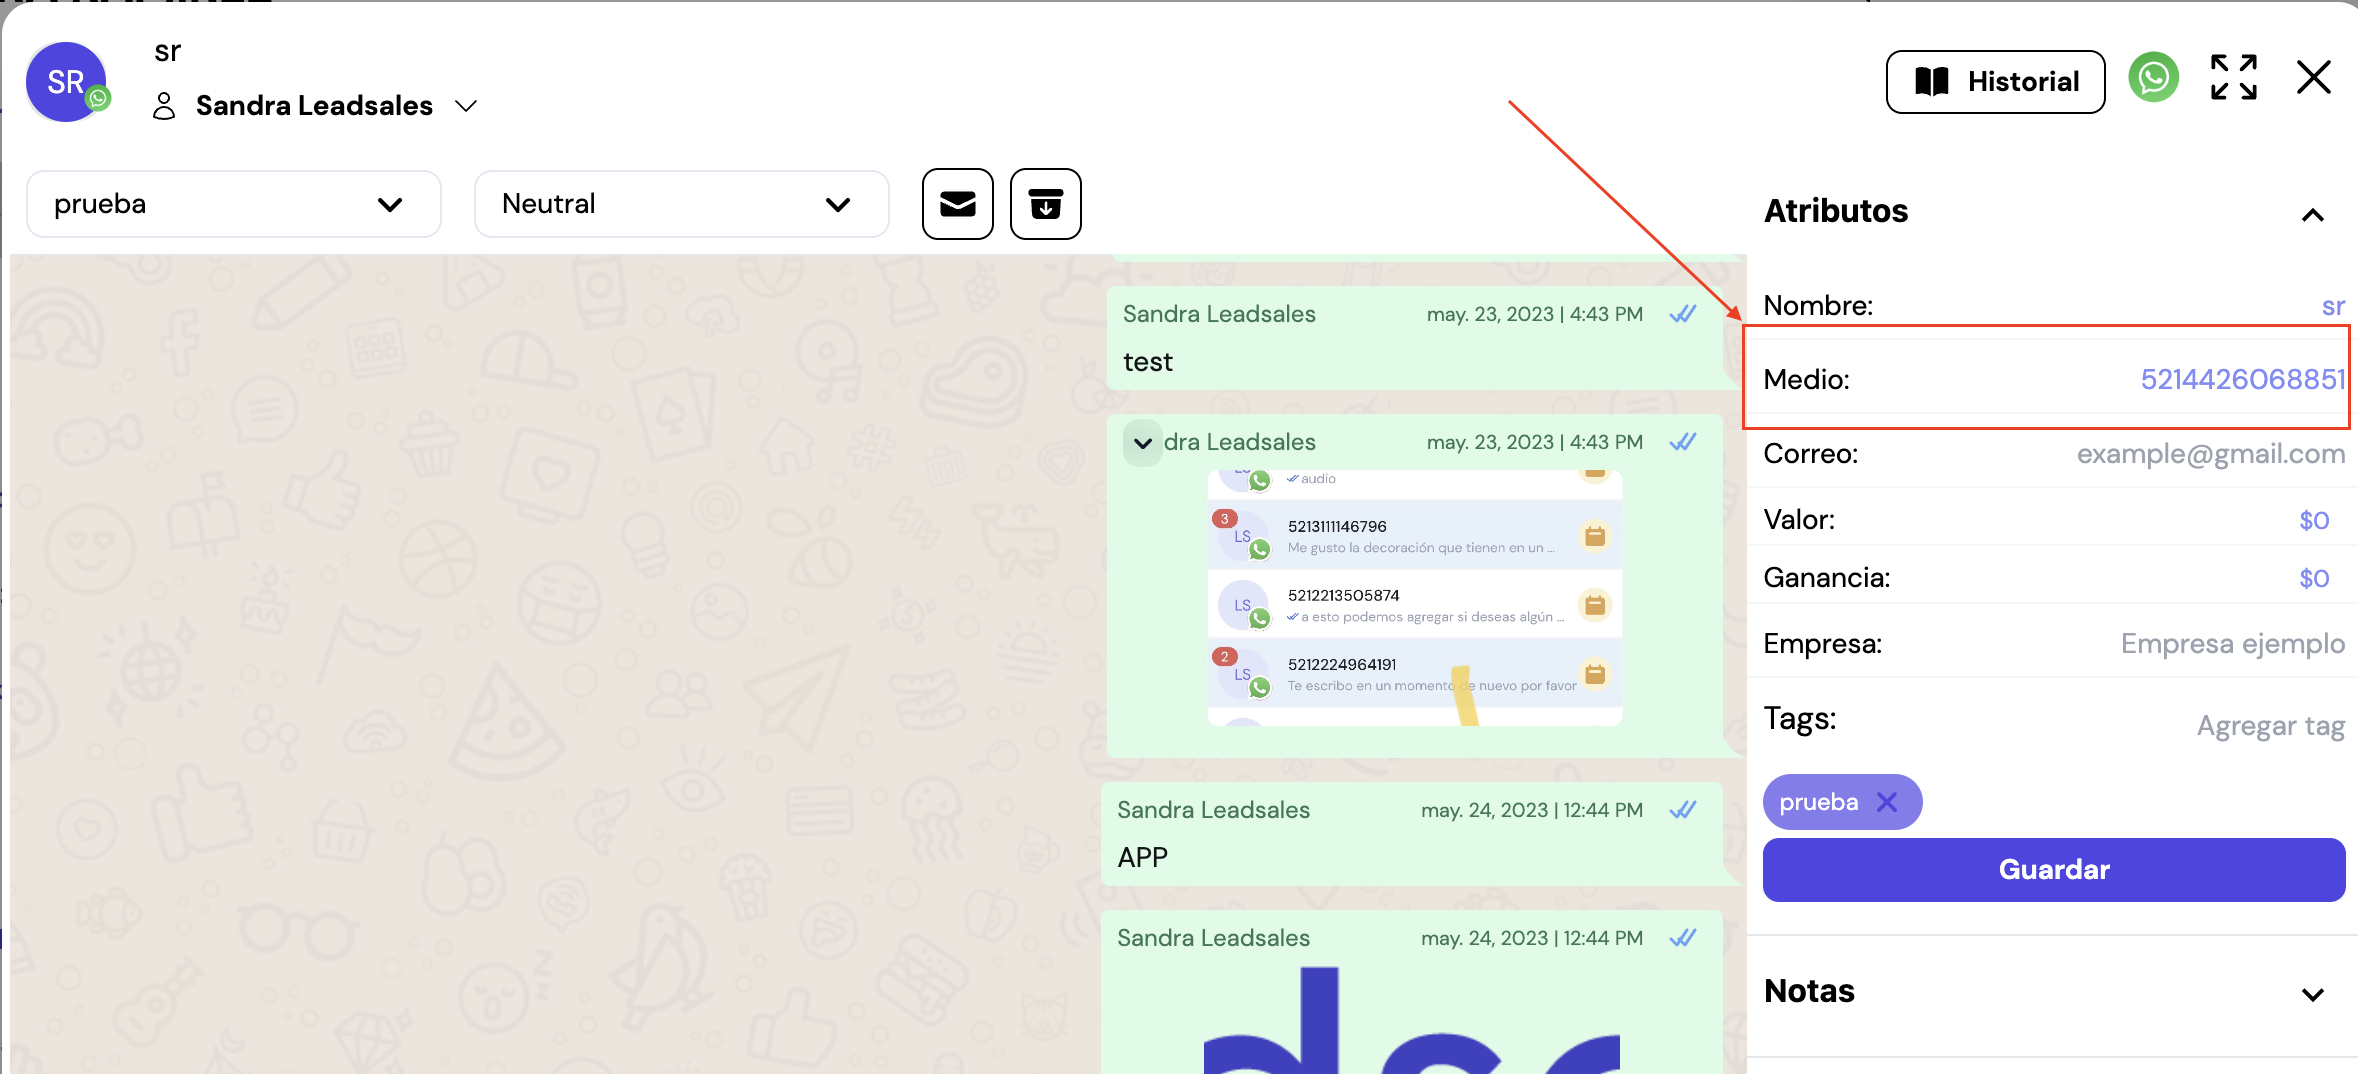The height and width of the screenshot is (1074, 2358).
Task: Open the screenshot image in the chat
Action: pyautogui.click(x=1414, y=598)
